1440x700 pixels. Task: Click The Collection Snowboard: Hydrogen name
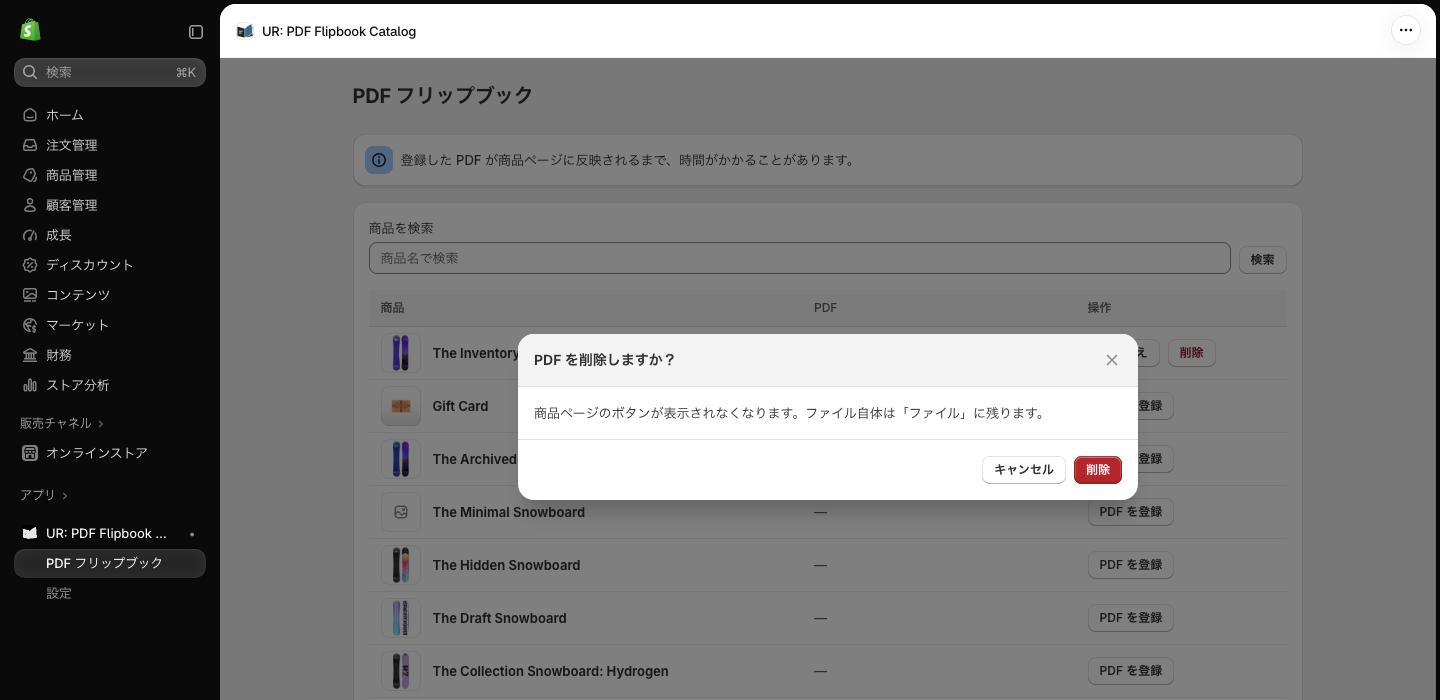coord(550,671)
